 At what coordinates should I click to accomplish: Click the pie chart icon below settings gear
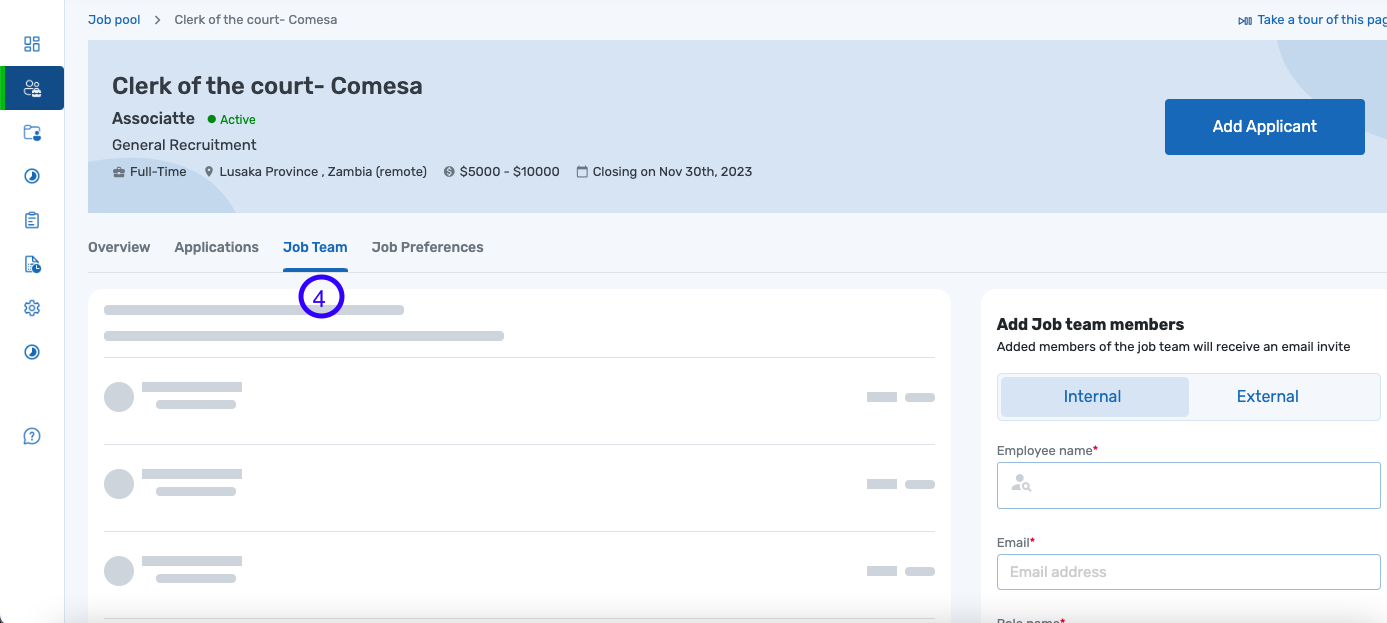(x=32, y=352)
